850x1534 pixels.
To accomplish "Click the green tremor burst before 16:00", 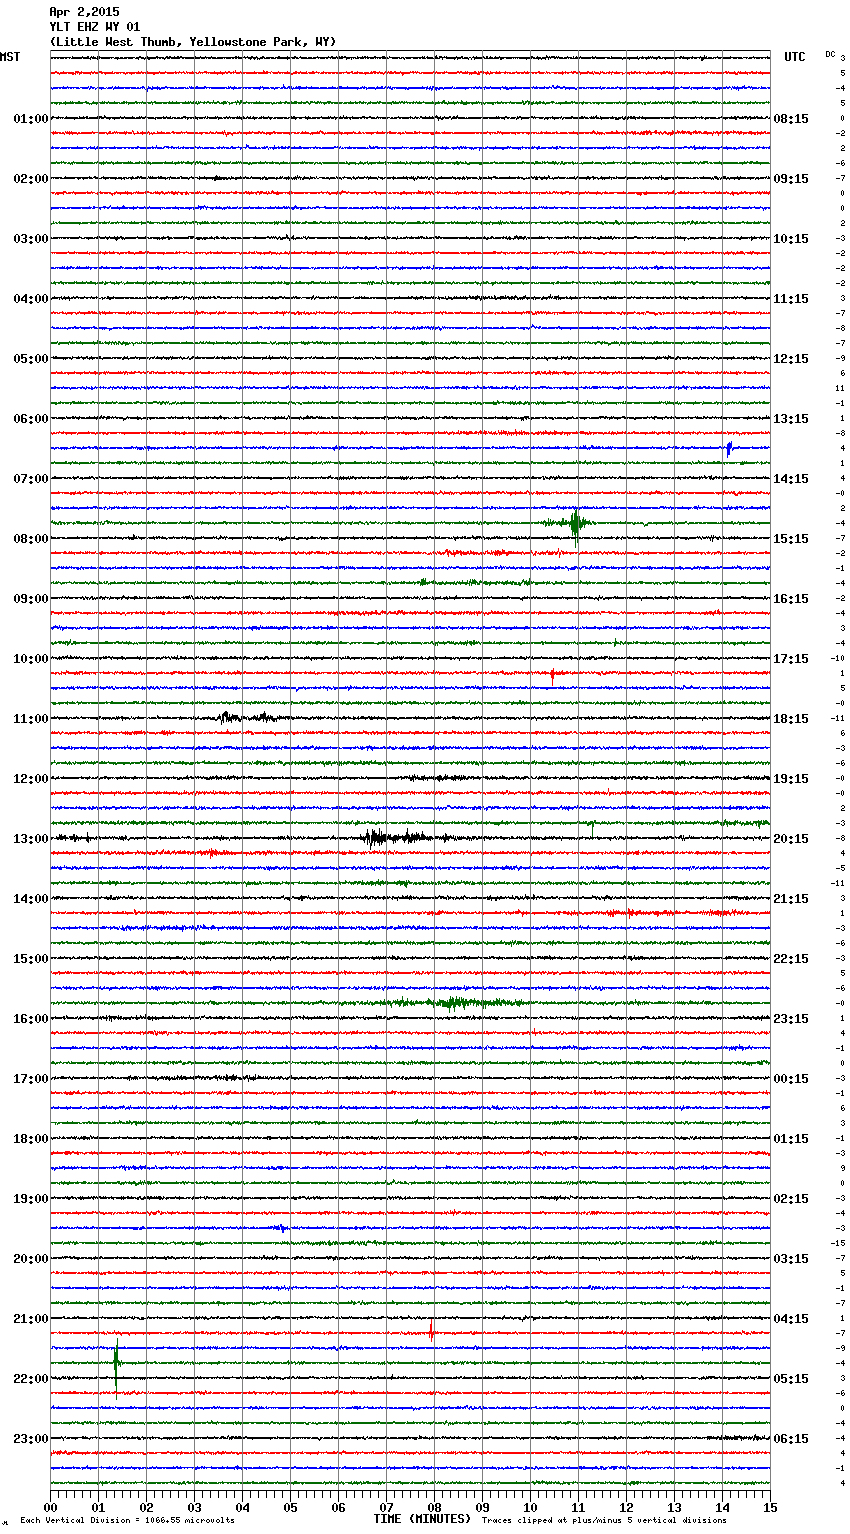I will click(x=455, y=1002).
